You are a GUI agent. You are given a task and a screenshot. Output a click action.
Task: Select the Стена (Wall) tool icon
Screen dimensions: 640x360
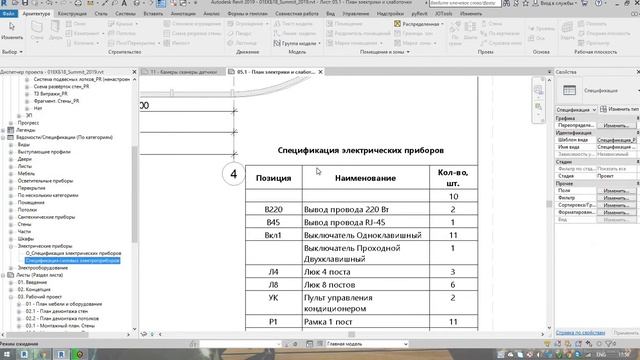pos(37,28)
